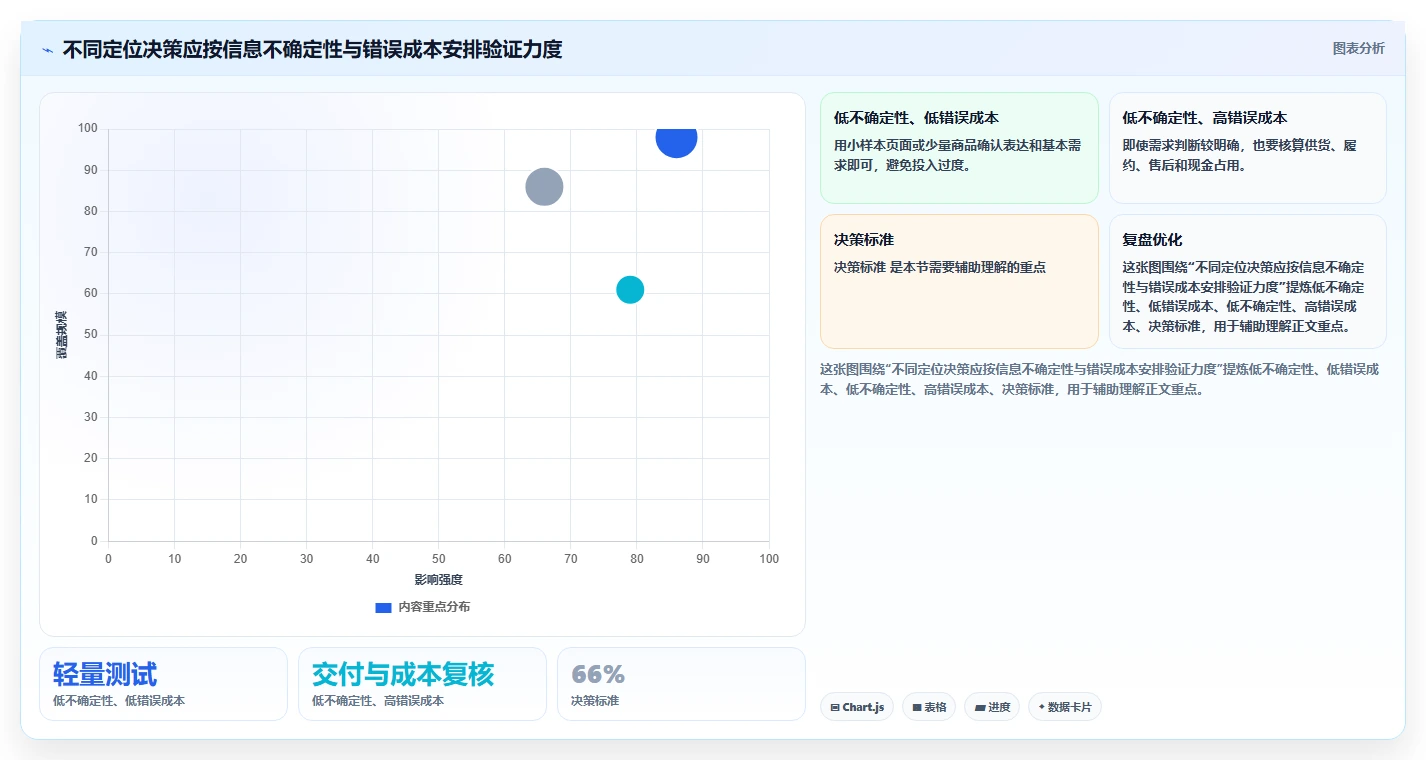
Task: Toggle the 内容重点分布 legend swatch
Action: (x=383, y=607)
